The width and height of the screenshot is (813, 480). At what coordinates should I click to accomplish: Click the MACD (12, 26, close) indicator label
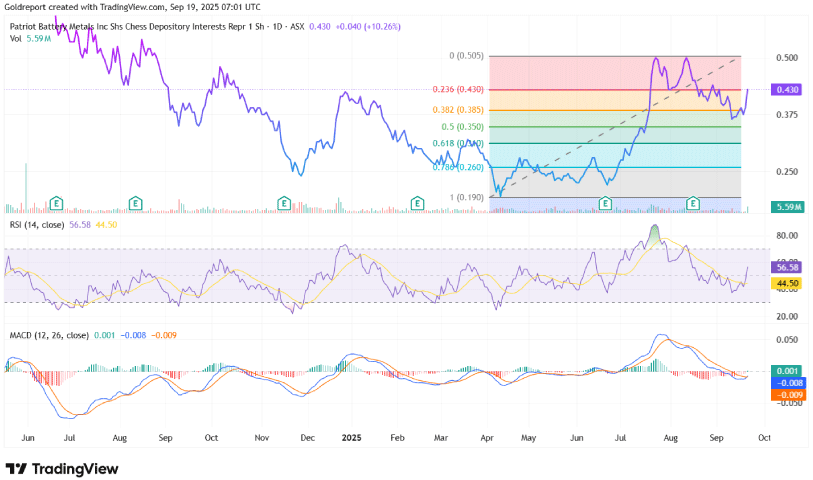click(x=50, y=335)
